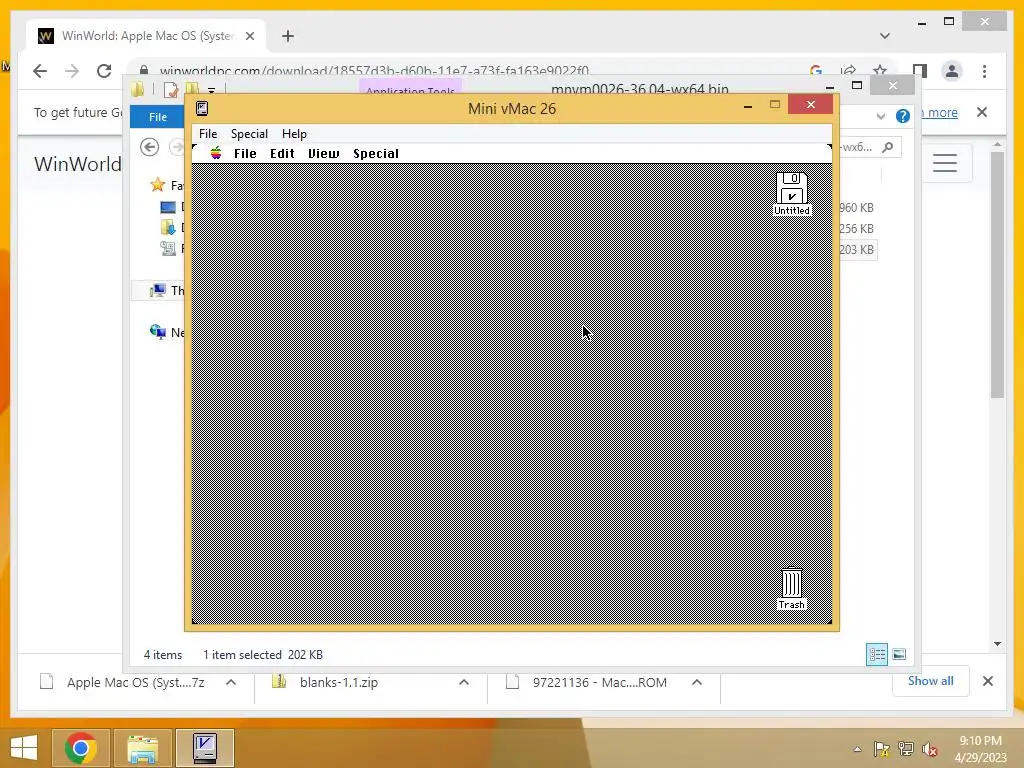Click the Chrome taskbar icon
The width and height of the screenshot is (1024, 768).
click(x=81, y=748)
